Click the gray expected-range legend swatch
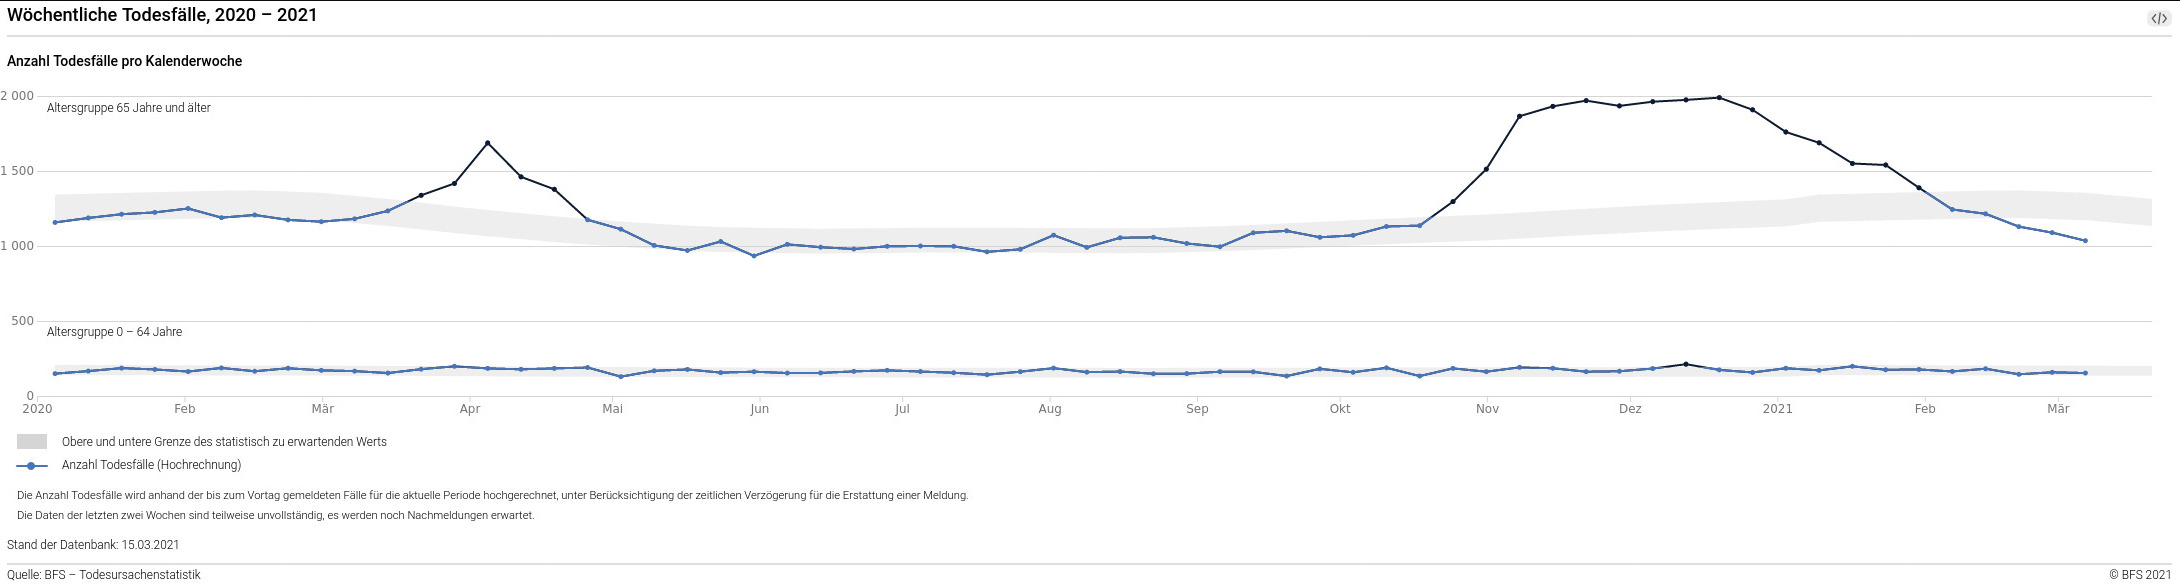Screen dimensions: 2180x585 pyautogui.click(x=32, y=442)
